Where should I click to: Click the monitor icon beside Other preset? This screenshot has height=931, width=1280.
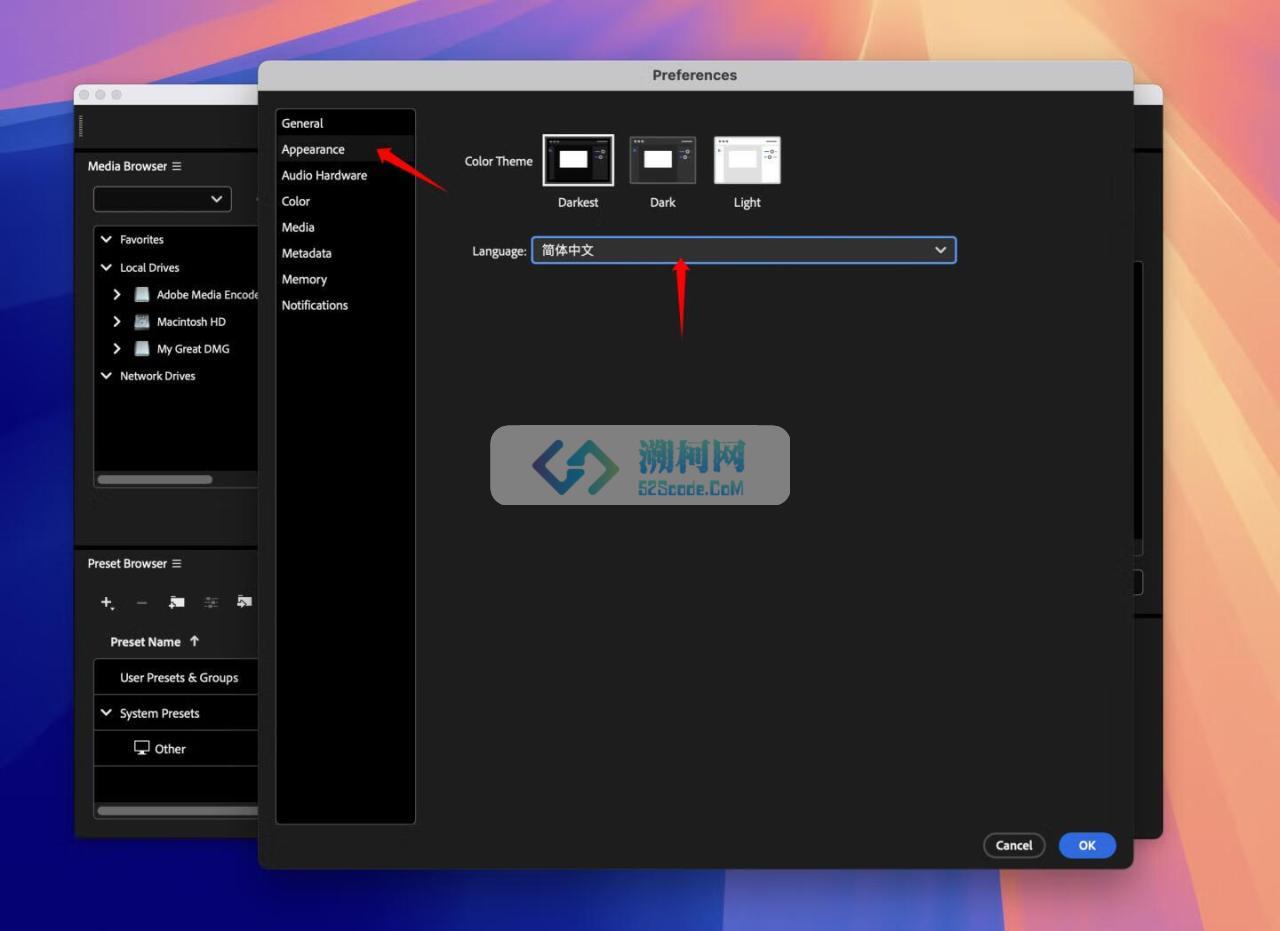pyautogui.click(x=142, y=748)
